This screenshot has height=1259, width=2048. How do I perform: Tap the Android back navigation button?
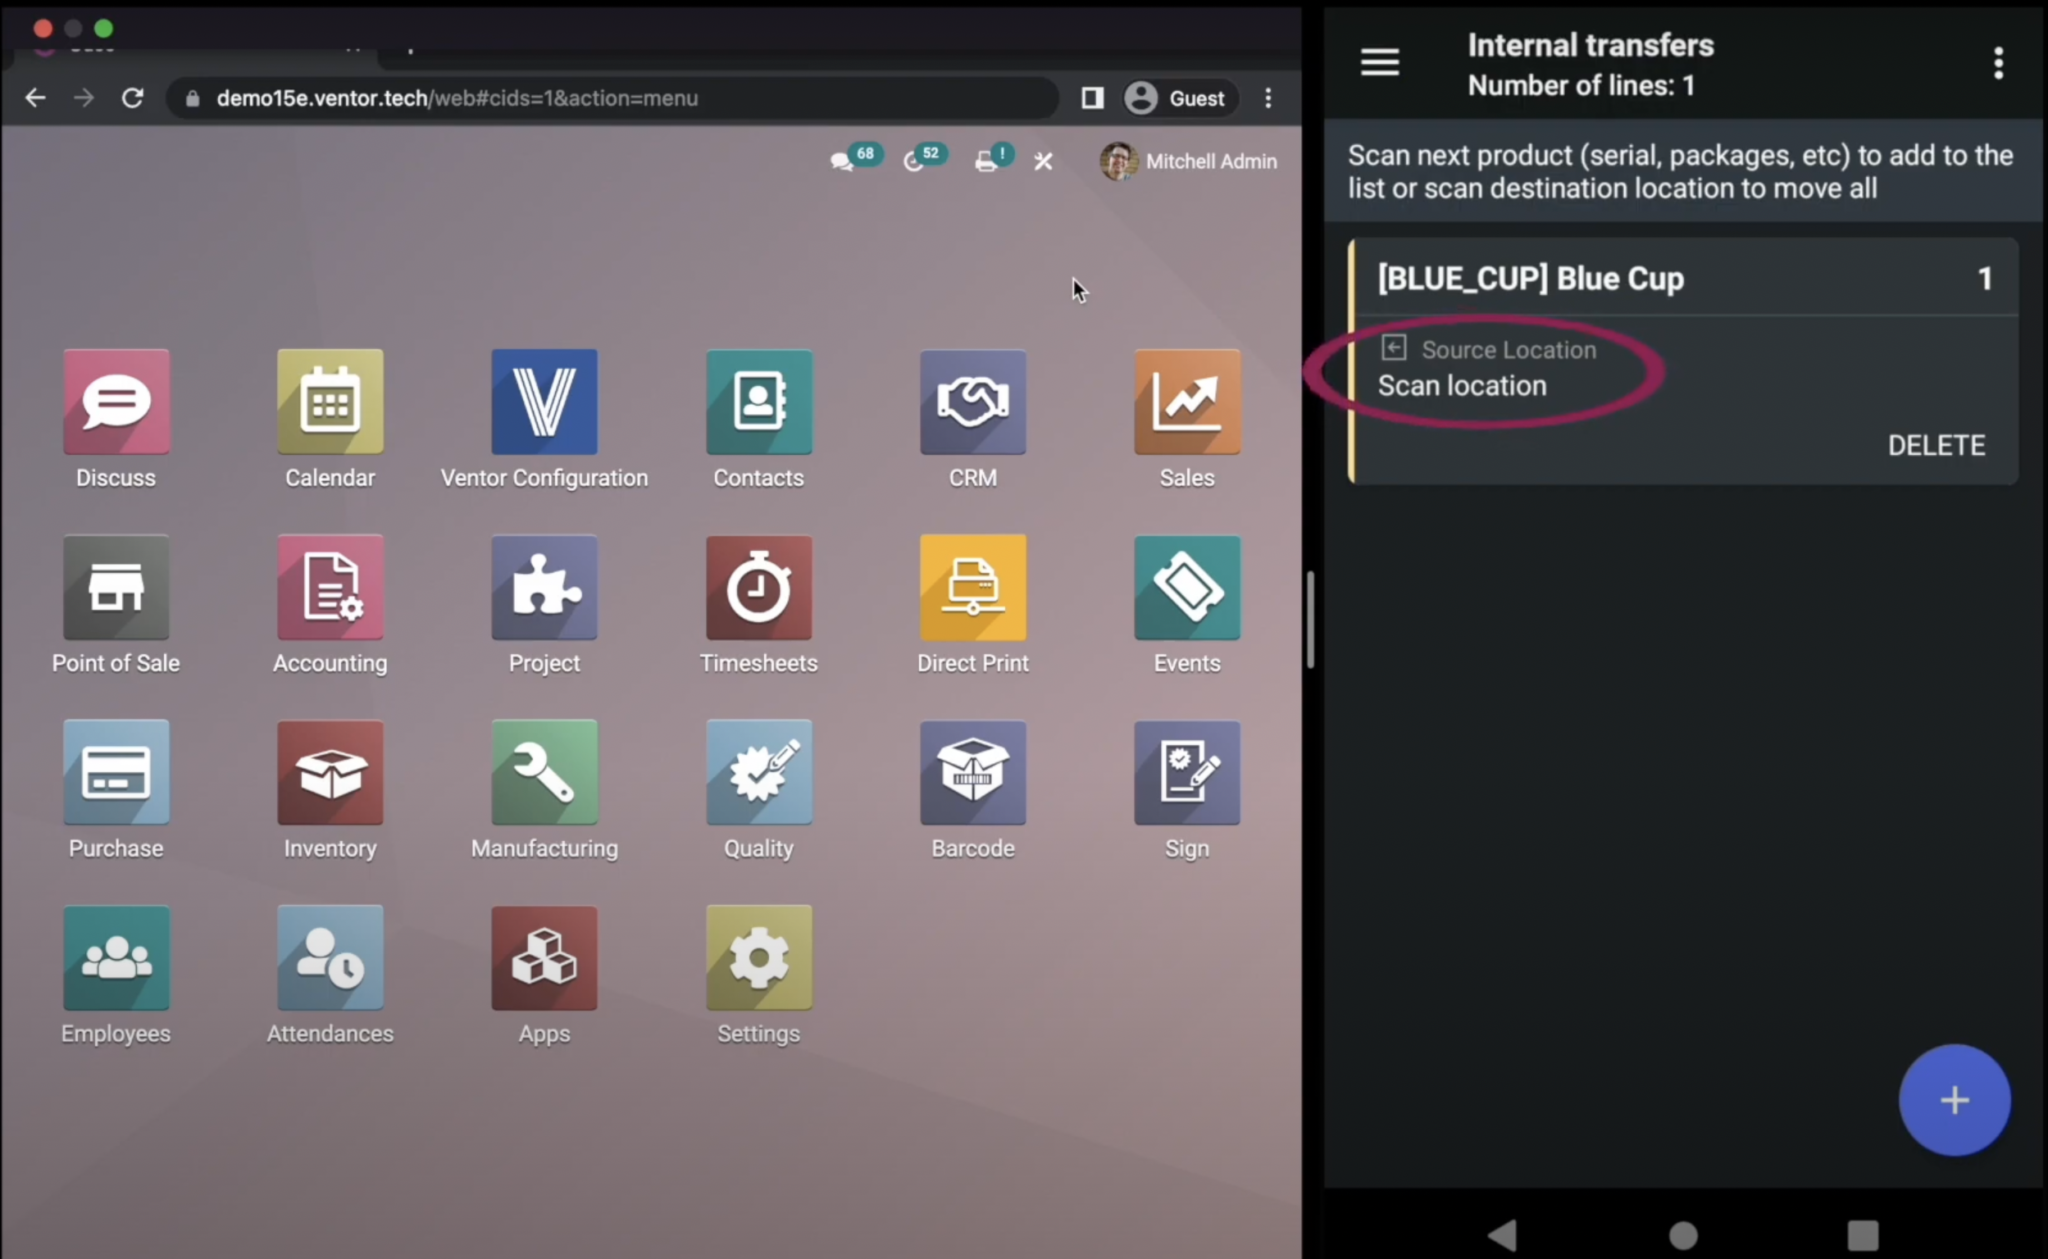point(1503,1235)
